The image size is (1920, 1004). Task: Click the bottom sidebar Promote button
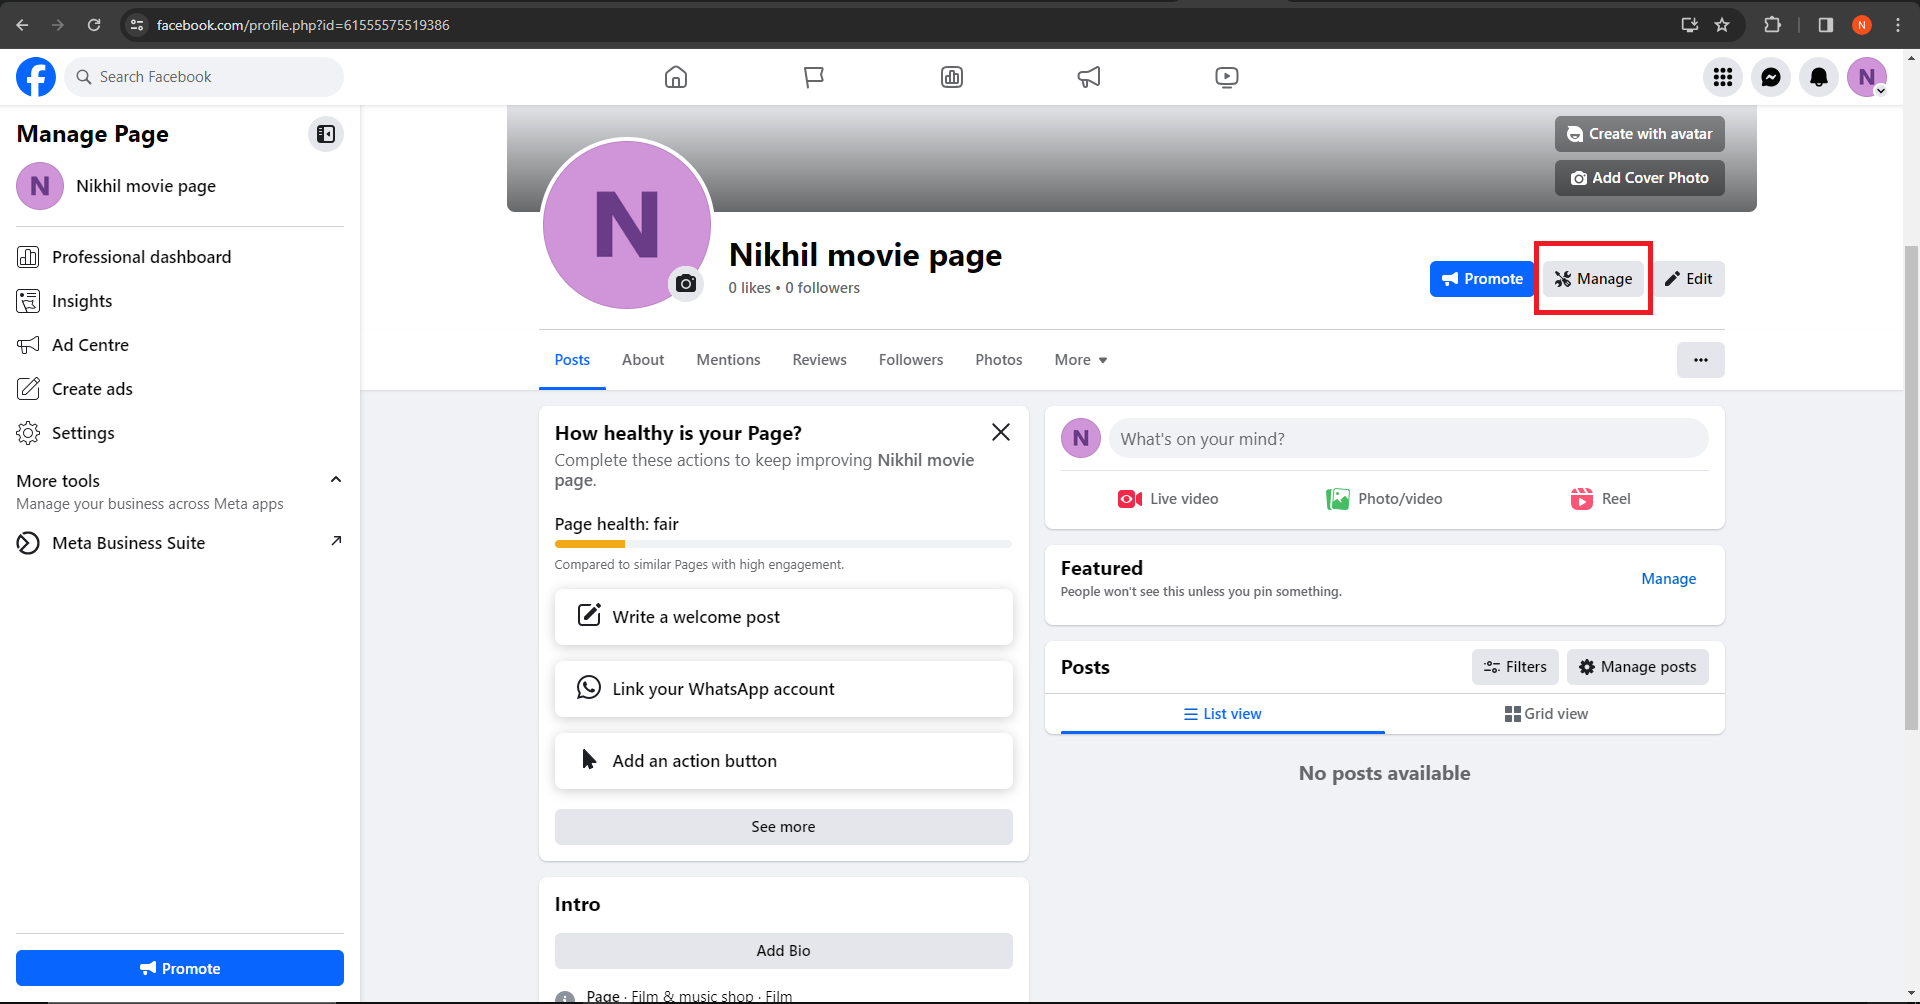(180, 968)
